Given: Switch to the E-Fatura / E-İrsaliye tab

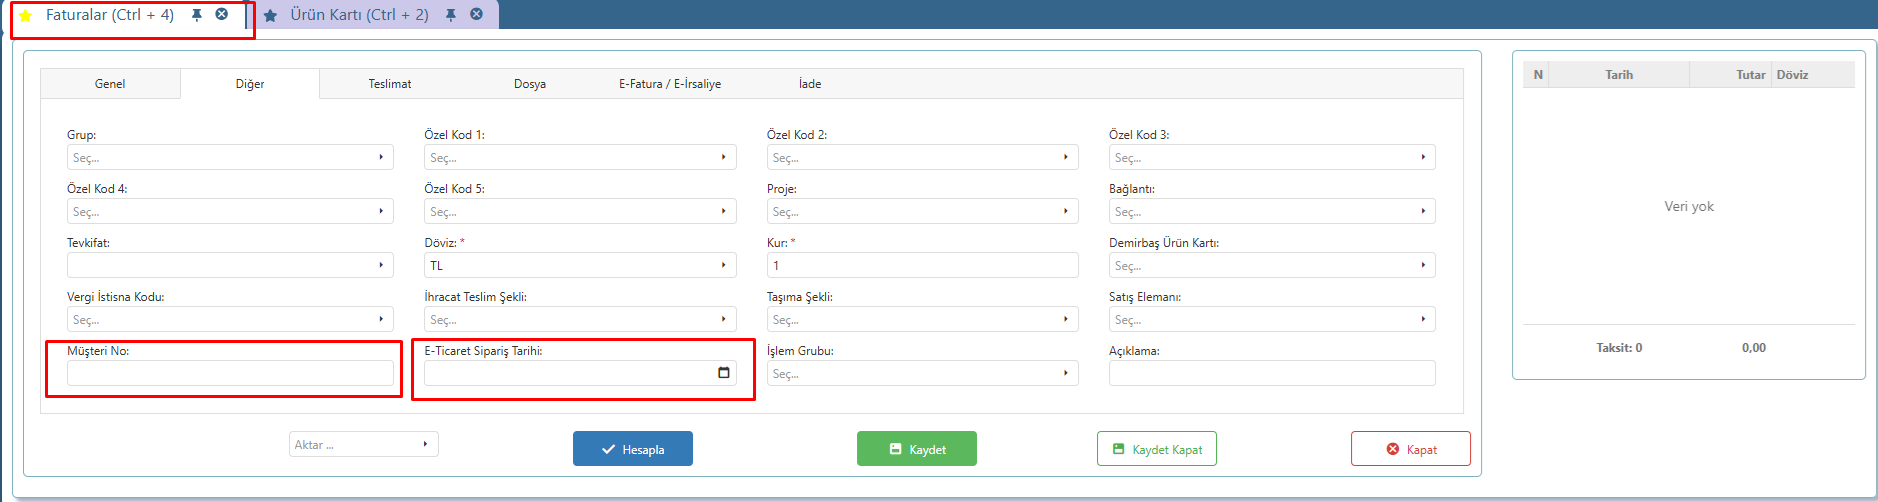Looking at the screenshot, I should click(x=670, y=84).
